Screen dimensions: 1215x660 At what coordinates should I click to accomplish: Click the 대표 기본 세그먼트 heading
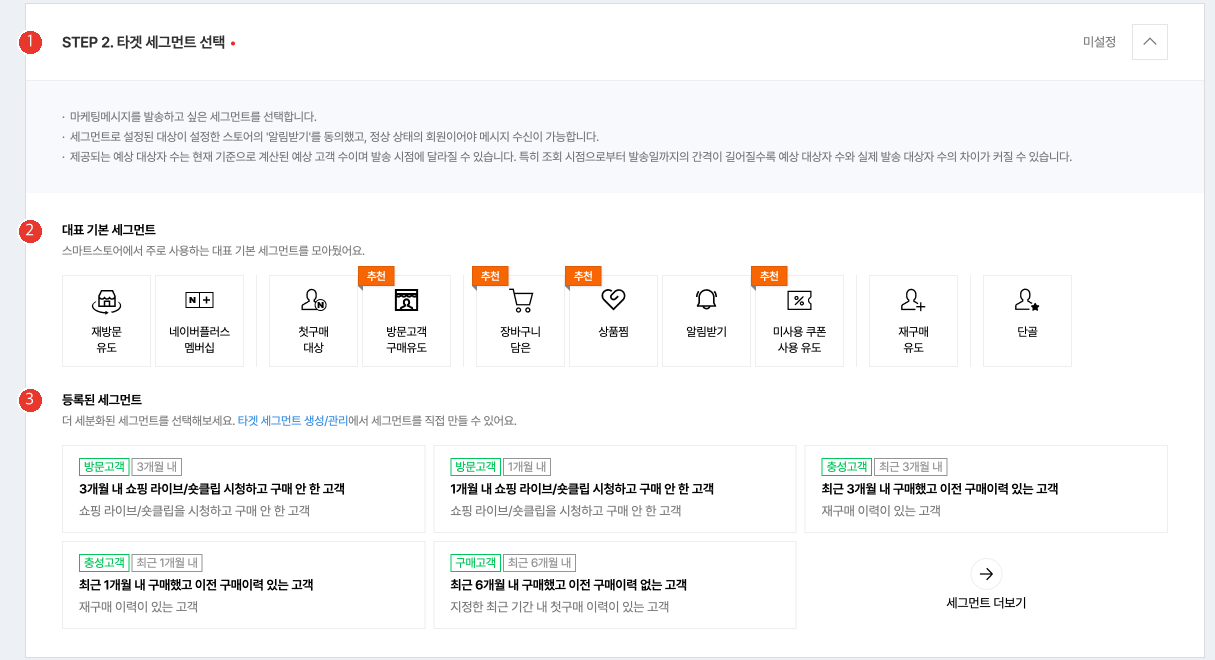pyautogui.click(x=109, y=230)
